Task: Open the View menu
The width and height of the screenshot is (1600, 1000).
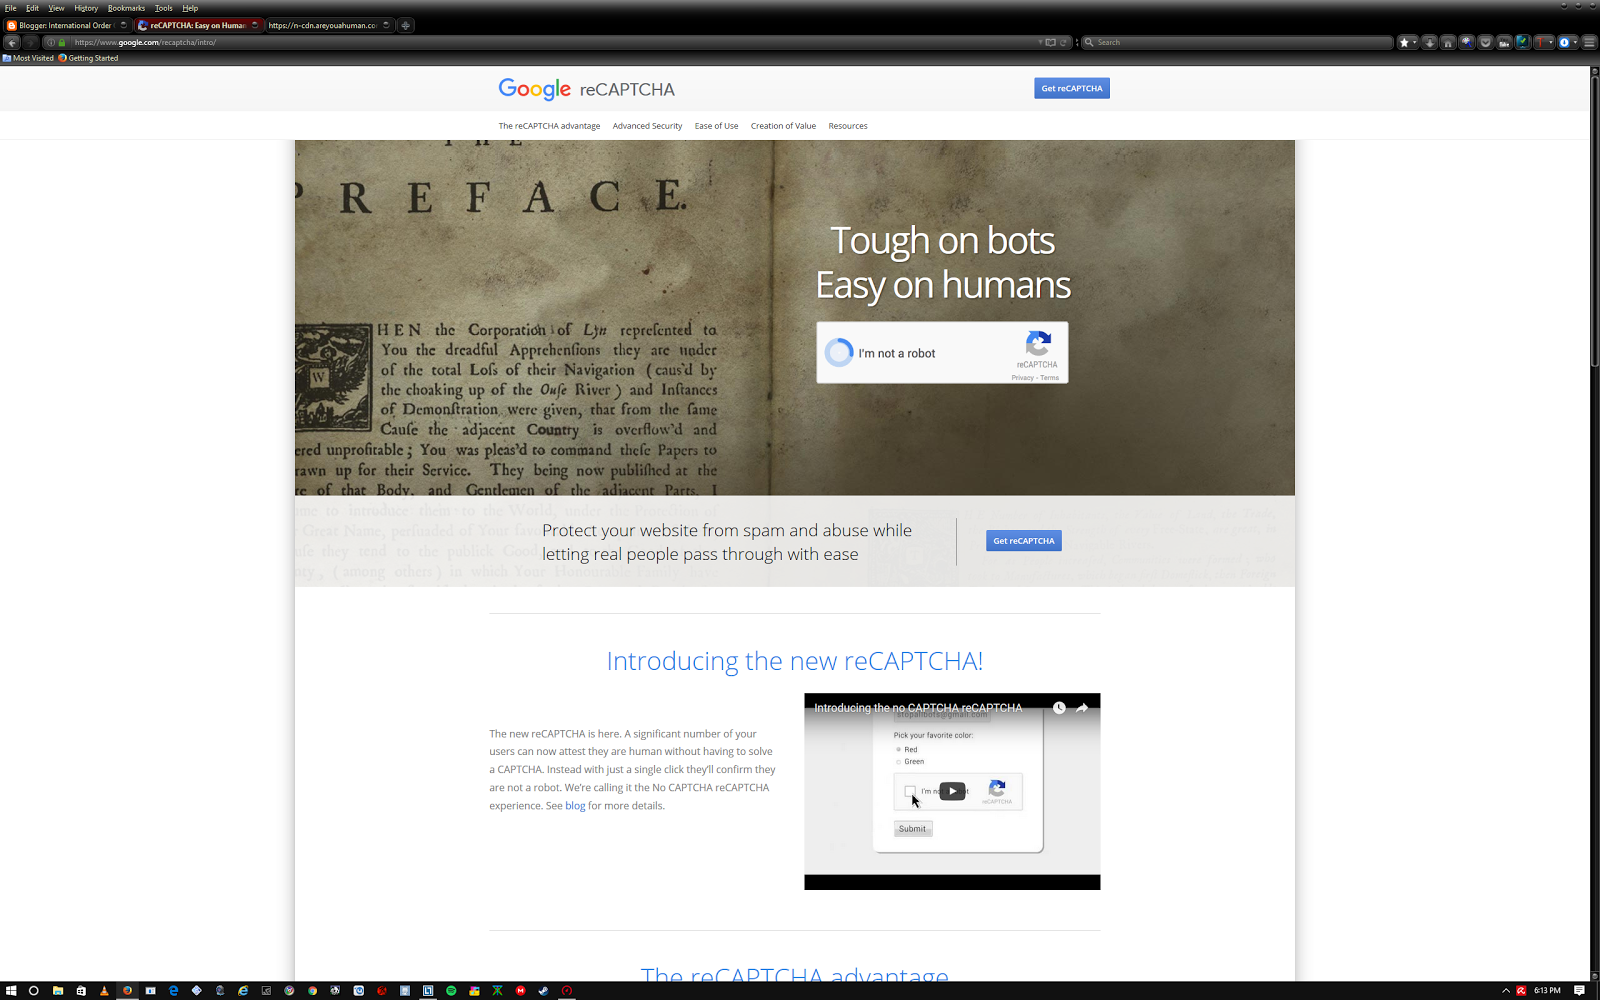Action: tap(56, 8)
